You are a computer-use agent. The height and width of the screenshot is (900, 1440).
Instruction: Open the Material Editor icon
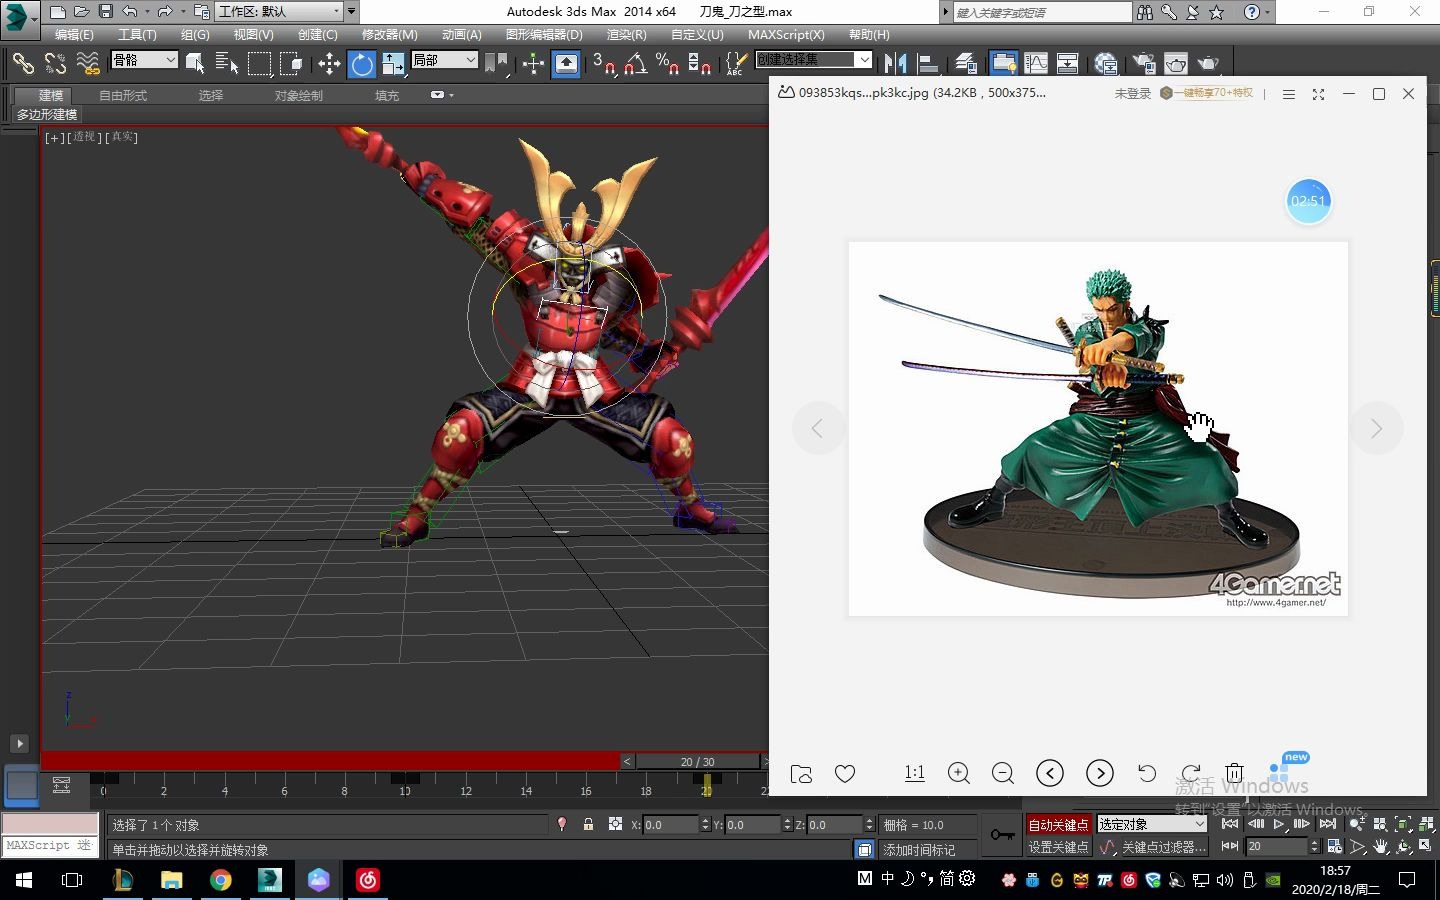click(x=1105, y=64)
